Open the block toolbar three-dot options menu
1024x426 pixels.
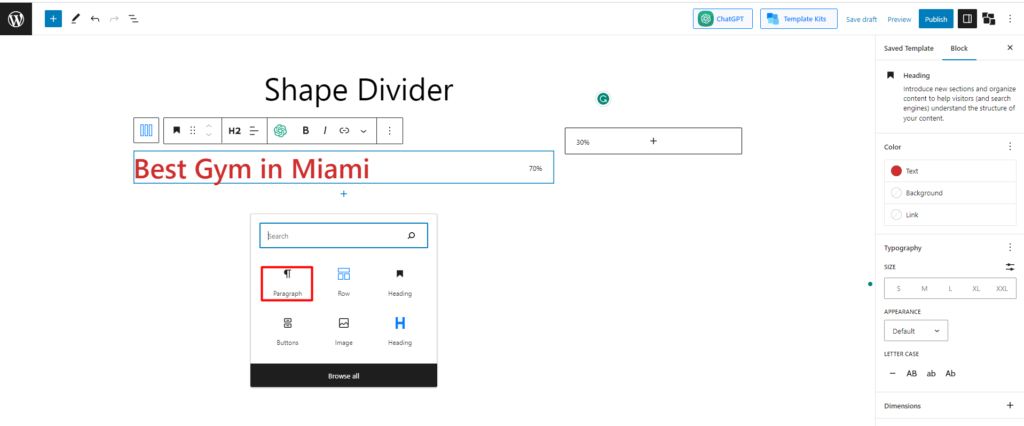[x=389, y=131]
